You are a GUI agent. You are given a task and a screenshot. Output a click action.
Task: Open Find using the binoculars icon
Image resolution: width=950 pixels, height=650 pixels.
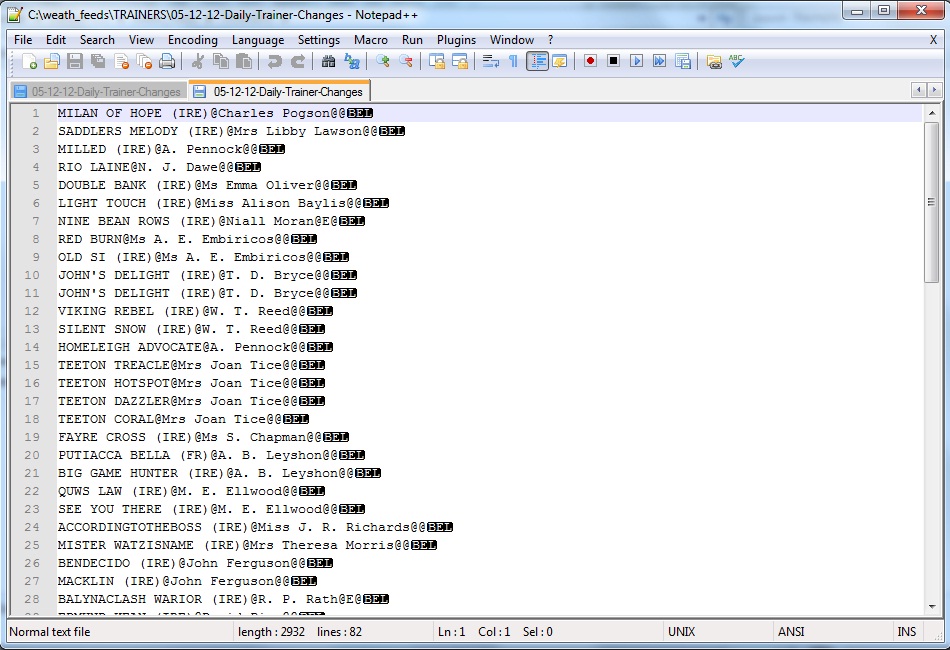point(328,61)
